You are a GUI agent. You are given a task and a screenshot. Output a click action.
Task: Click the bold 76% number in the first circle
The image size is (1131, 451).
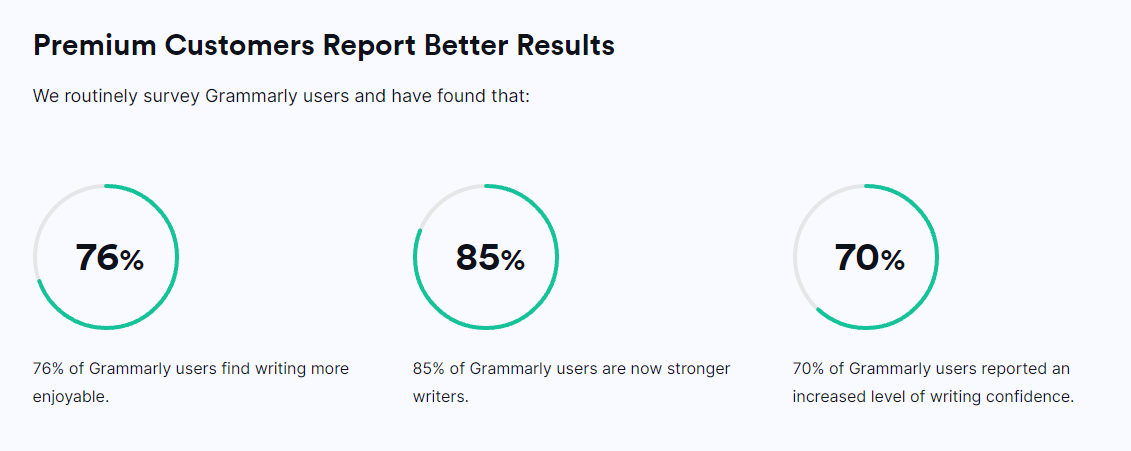[x=110, y=258]
